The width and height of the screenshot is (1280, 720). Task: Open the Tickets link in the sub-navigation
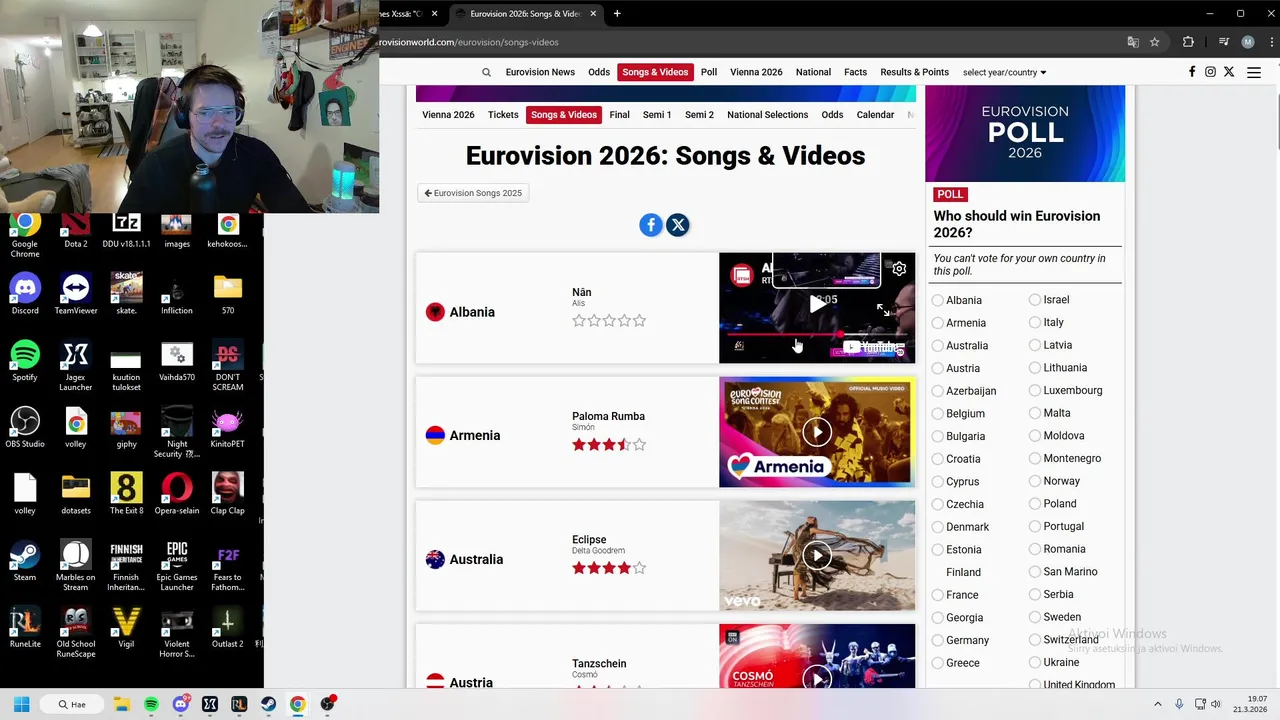[x=503, y=115]
